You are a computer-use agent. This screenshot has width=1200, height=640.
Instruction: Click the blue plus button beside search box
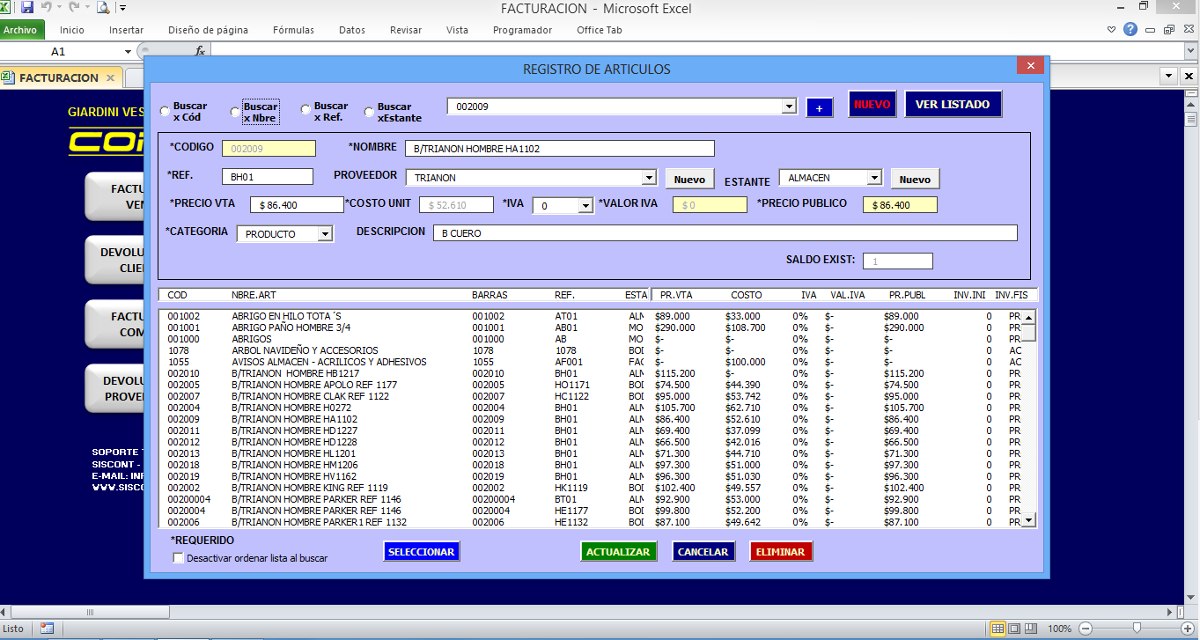[819, 108]
